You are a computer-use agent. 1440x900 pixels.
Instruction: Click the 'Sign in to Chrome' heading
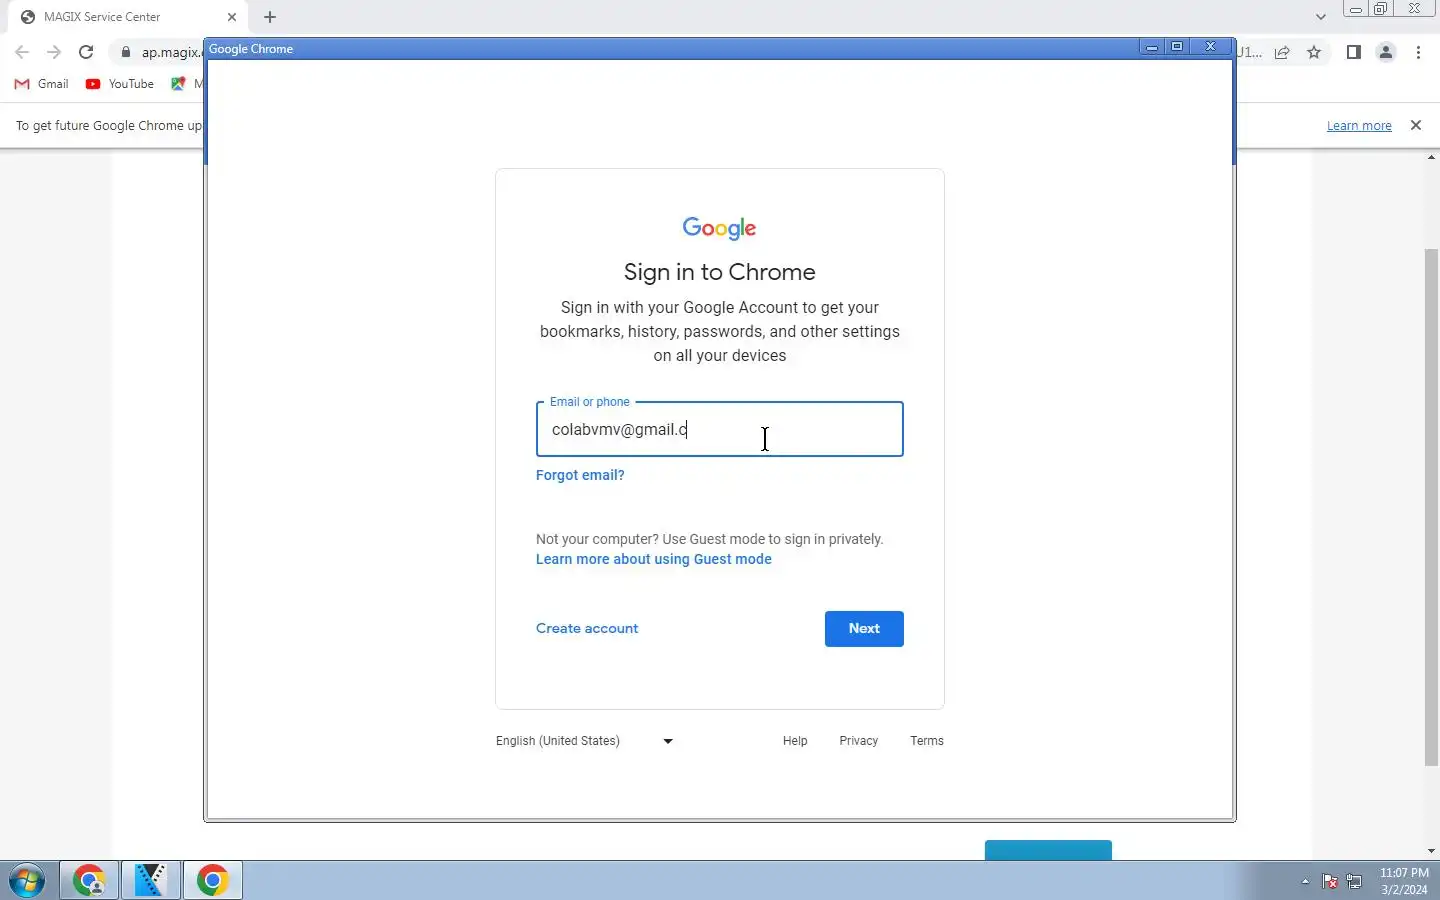(720, 272)
